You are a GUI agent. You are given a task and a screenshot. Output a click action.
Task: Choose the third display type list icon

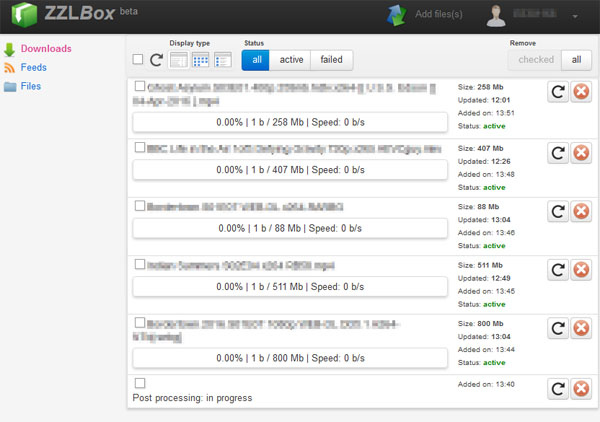coord(222,60)
